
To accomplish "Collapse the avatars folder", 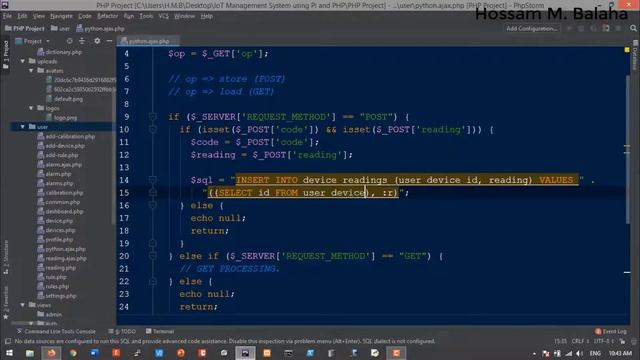I will click(31, 71).
